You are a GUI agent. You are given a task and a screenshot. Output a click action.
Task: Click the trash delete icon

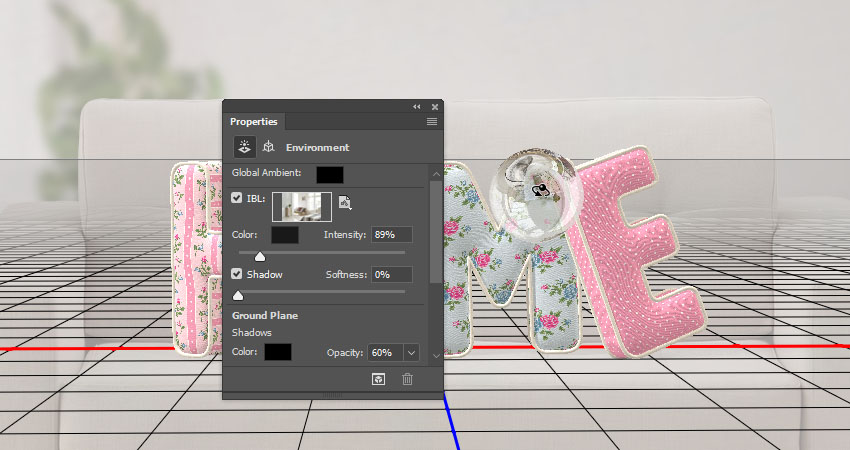click(x=408, y=379)
